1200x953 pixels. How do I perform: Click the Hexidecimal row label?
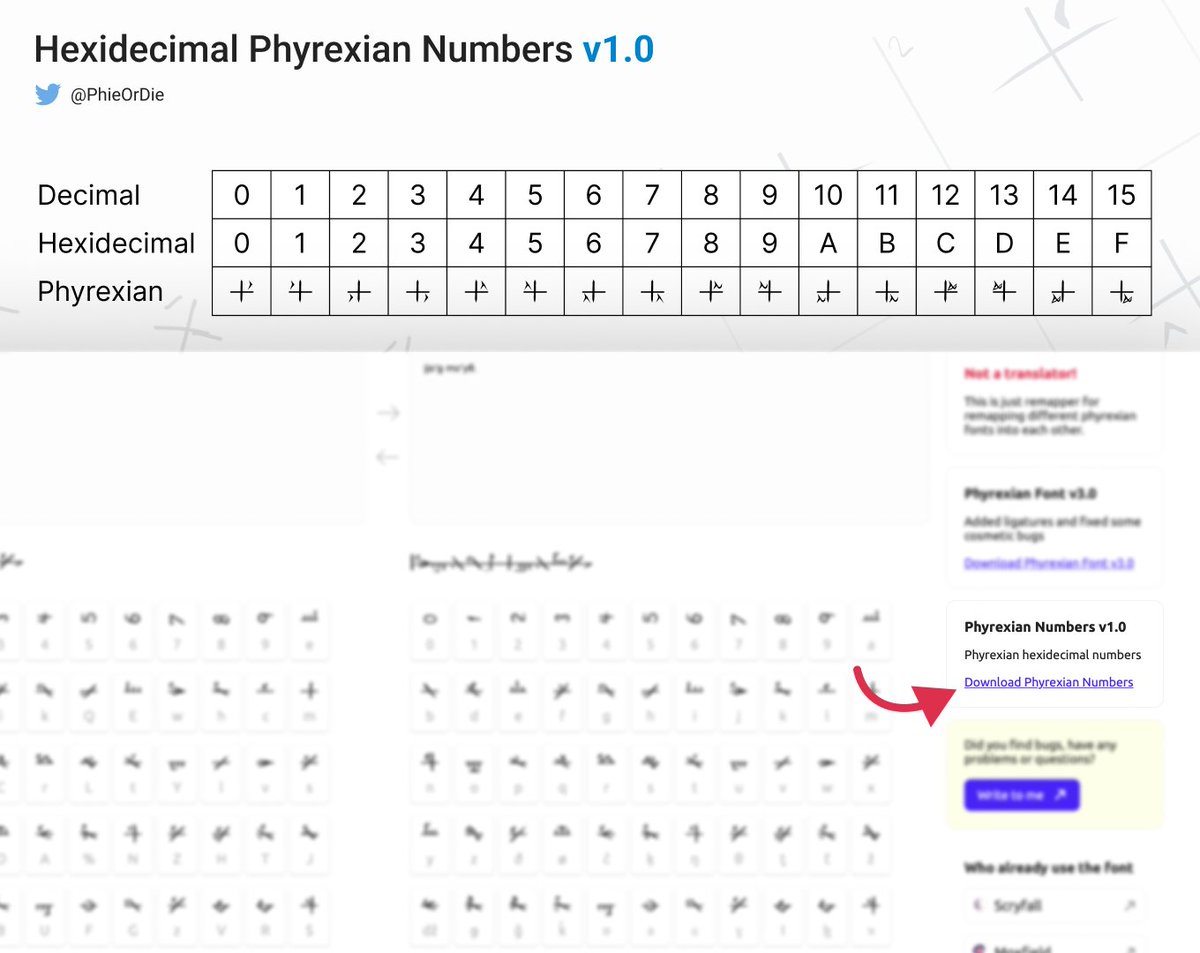116,243
